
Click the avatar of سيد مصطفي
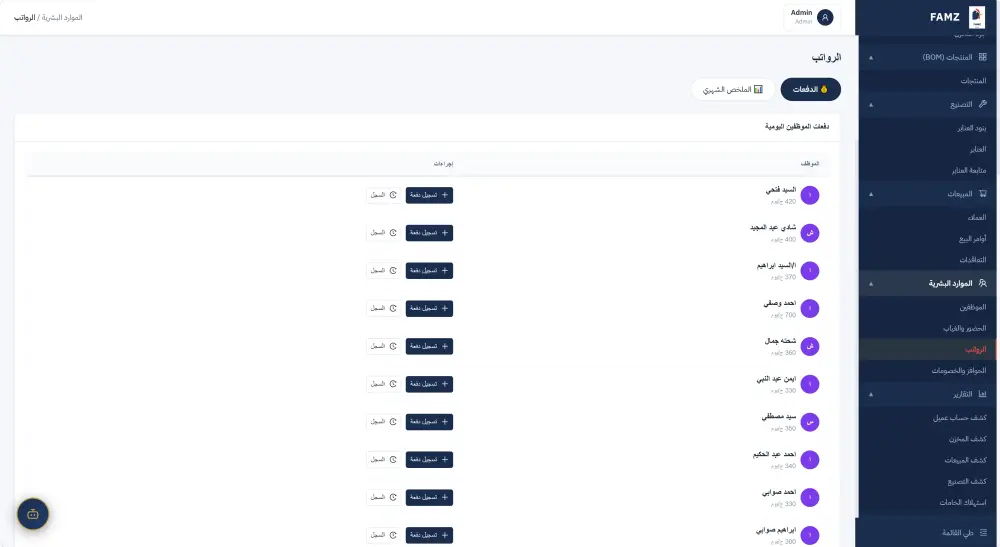[x=809, y=421]
